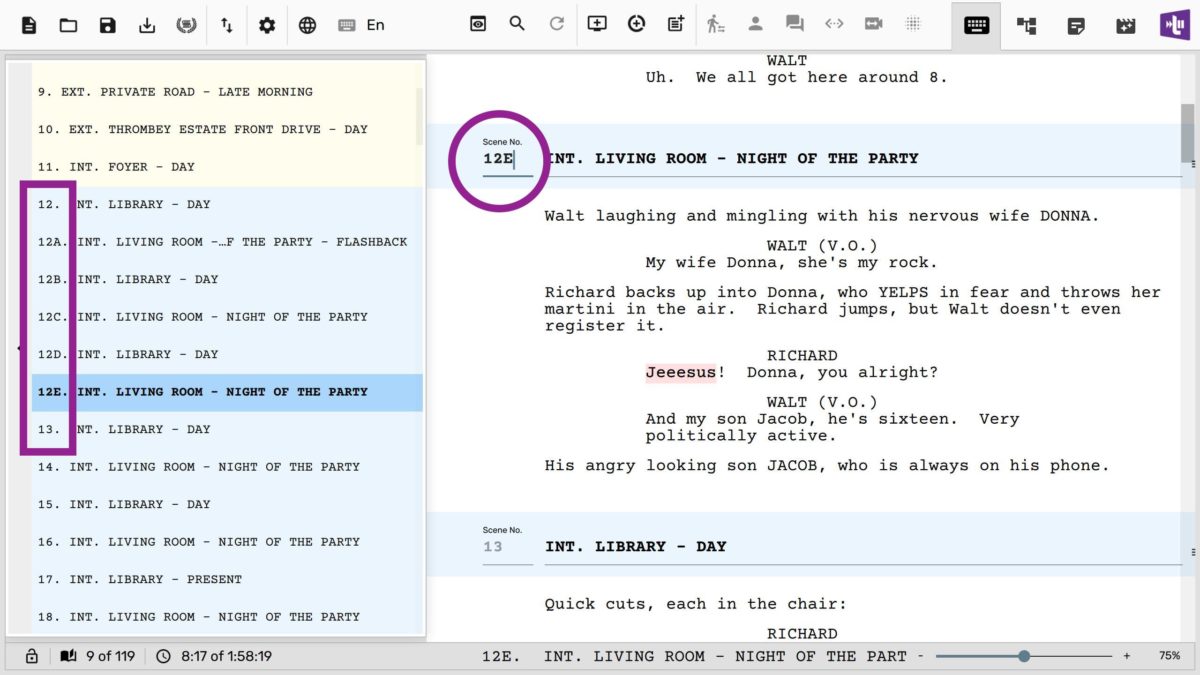The image size is (1200, 675).
Task: Create a new script document
Action: 28,25
